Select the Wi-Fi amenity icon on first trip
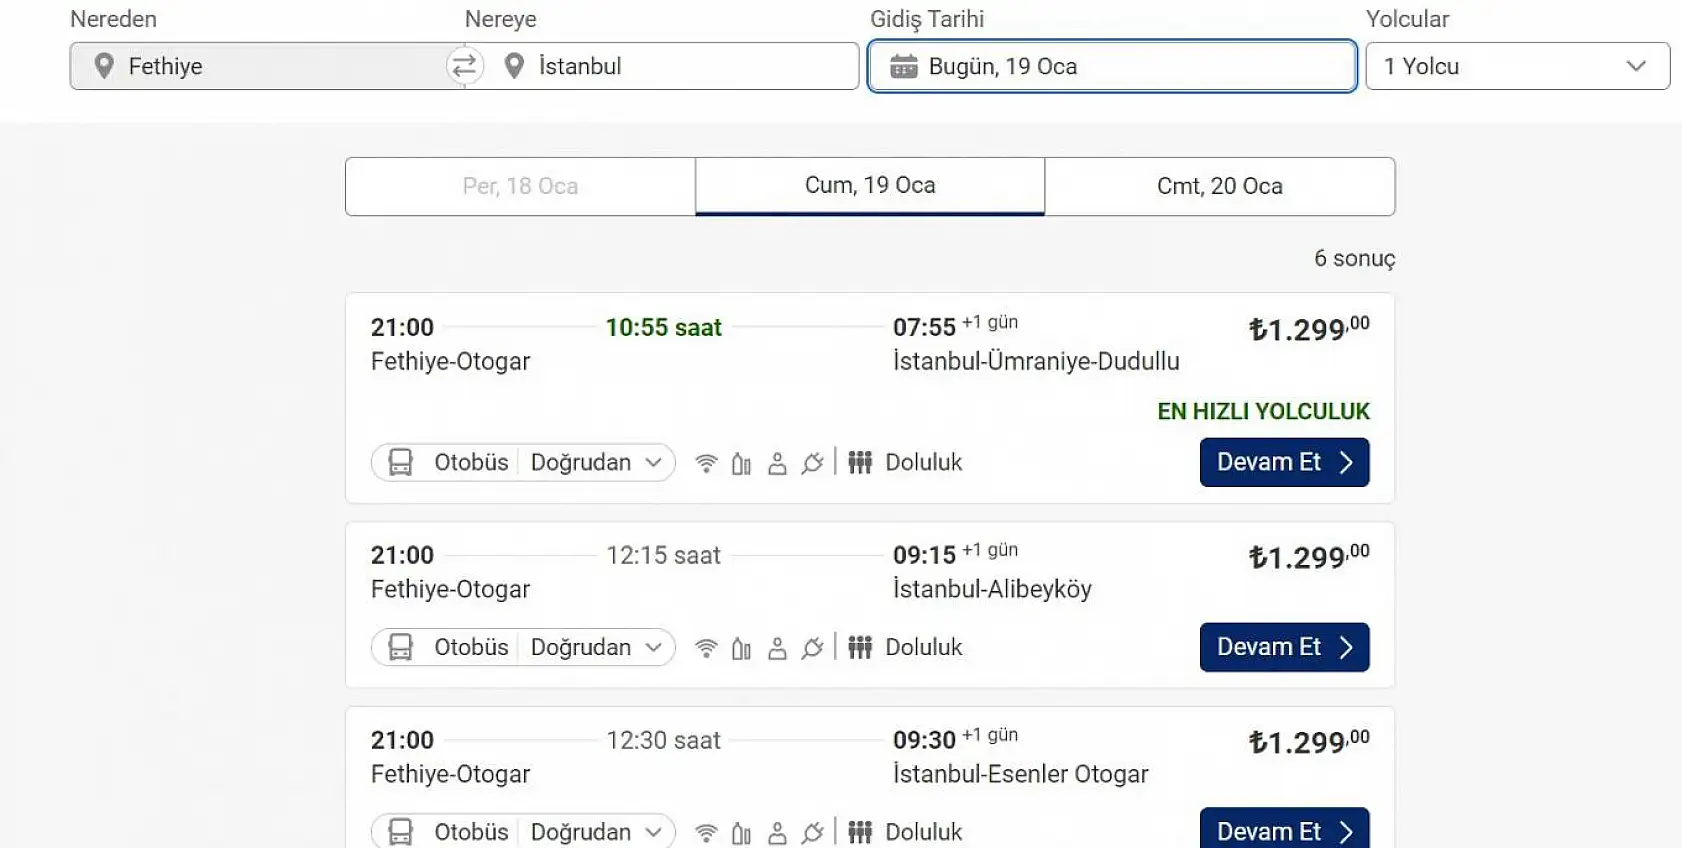The height and width of the screenshot is (848, 1682). [706, 462]
